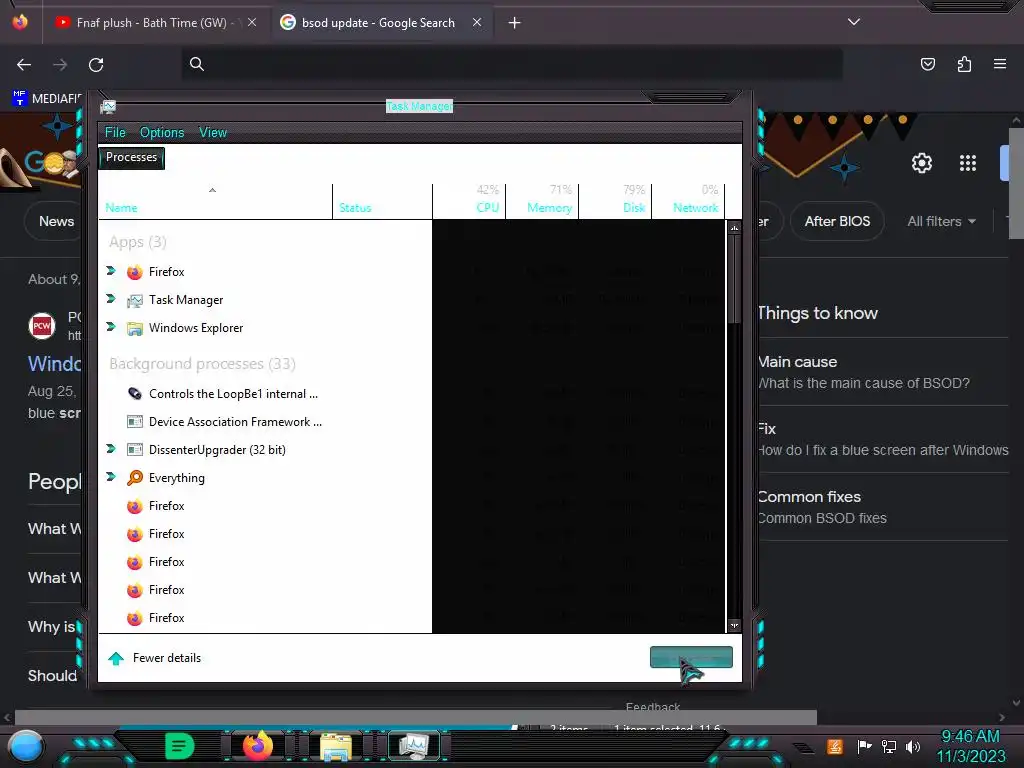Close the Fnaf plush YouTube tab
This screenshot has width=1024, height=768.
tap(252, 23)
